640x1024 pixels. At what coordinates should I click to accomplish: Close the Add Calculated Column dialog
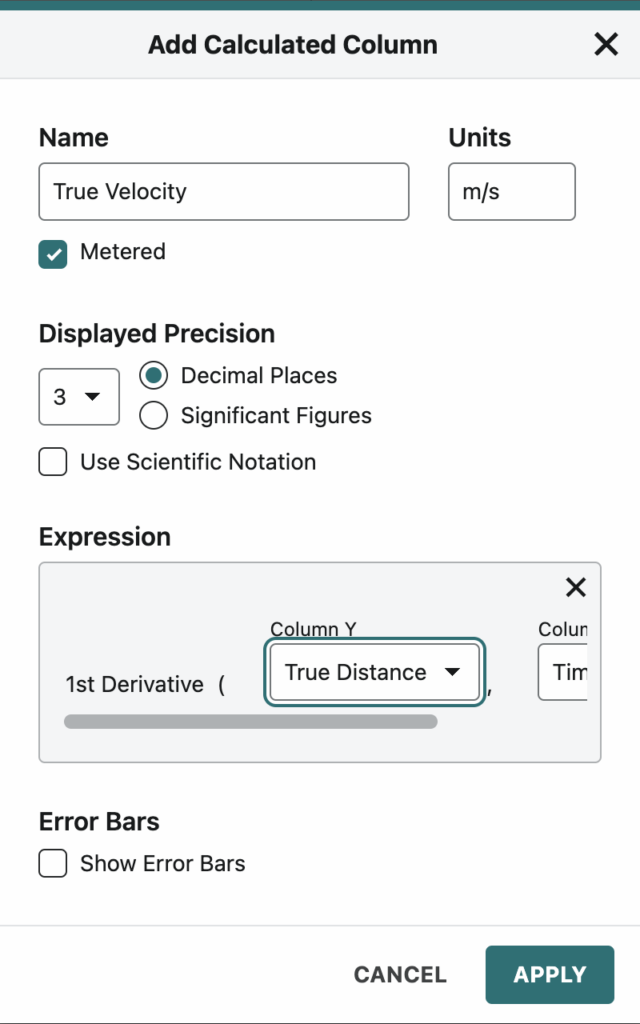tap(606, 44)
